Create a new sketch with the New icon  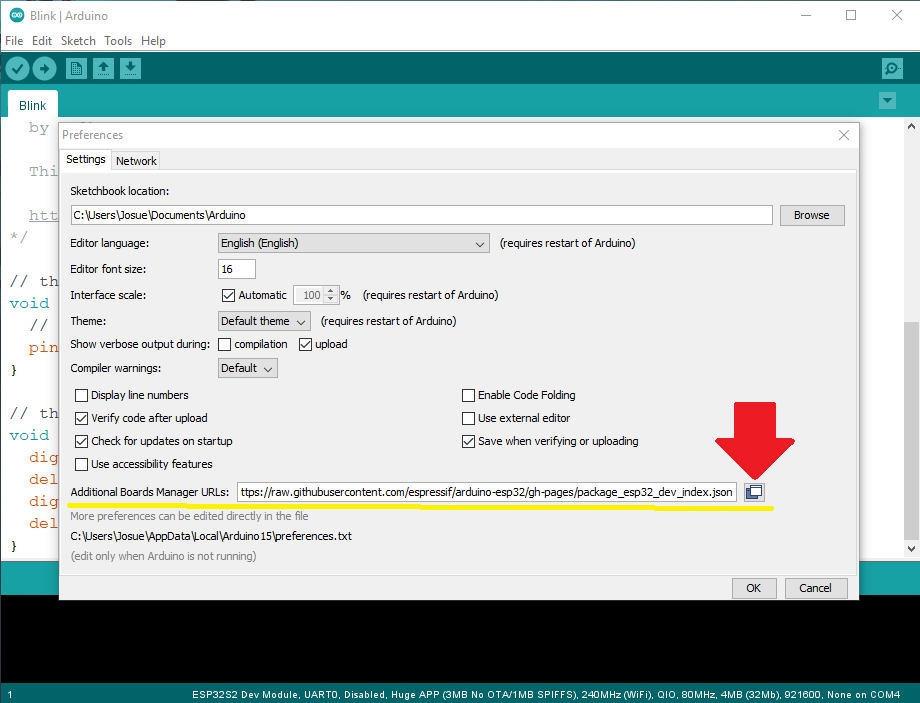76,69
